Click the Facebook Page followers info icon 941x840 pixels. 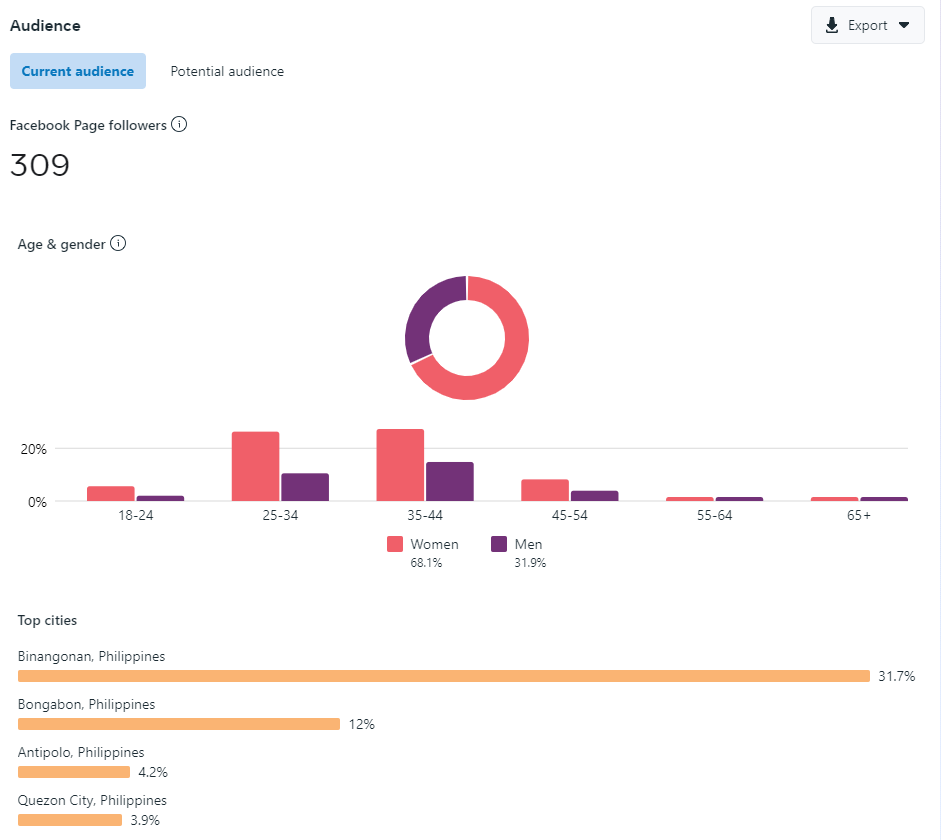tap(179, 124)
